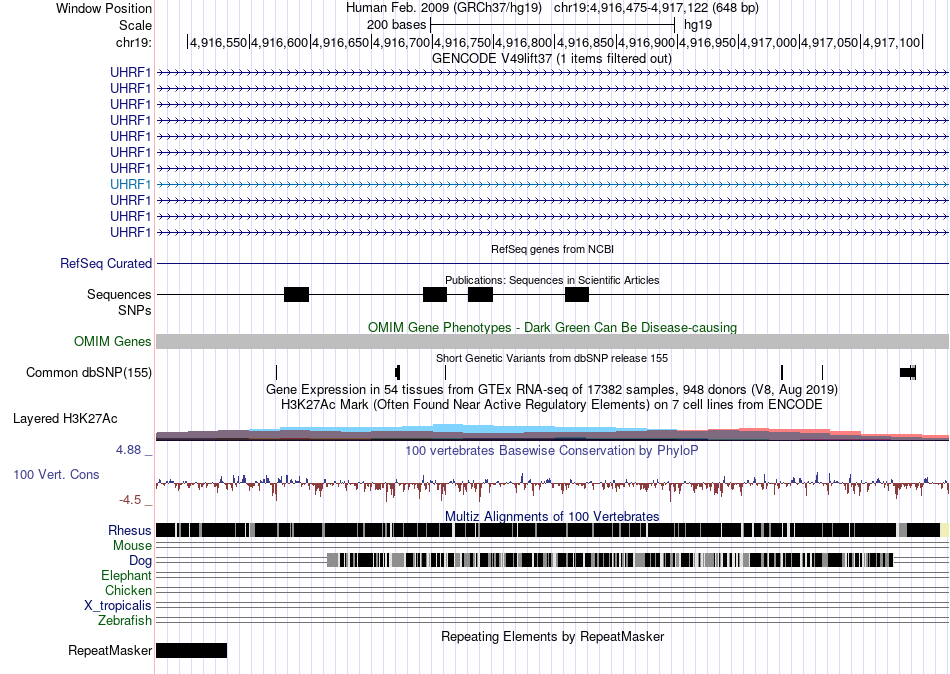Click the chr19: ruler label

click(133, 42)
